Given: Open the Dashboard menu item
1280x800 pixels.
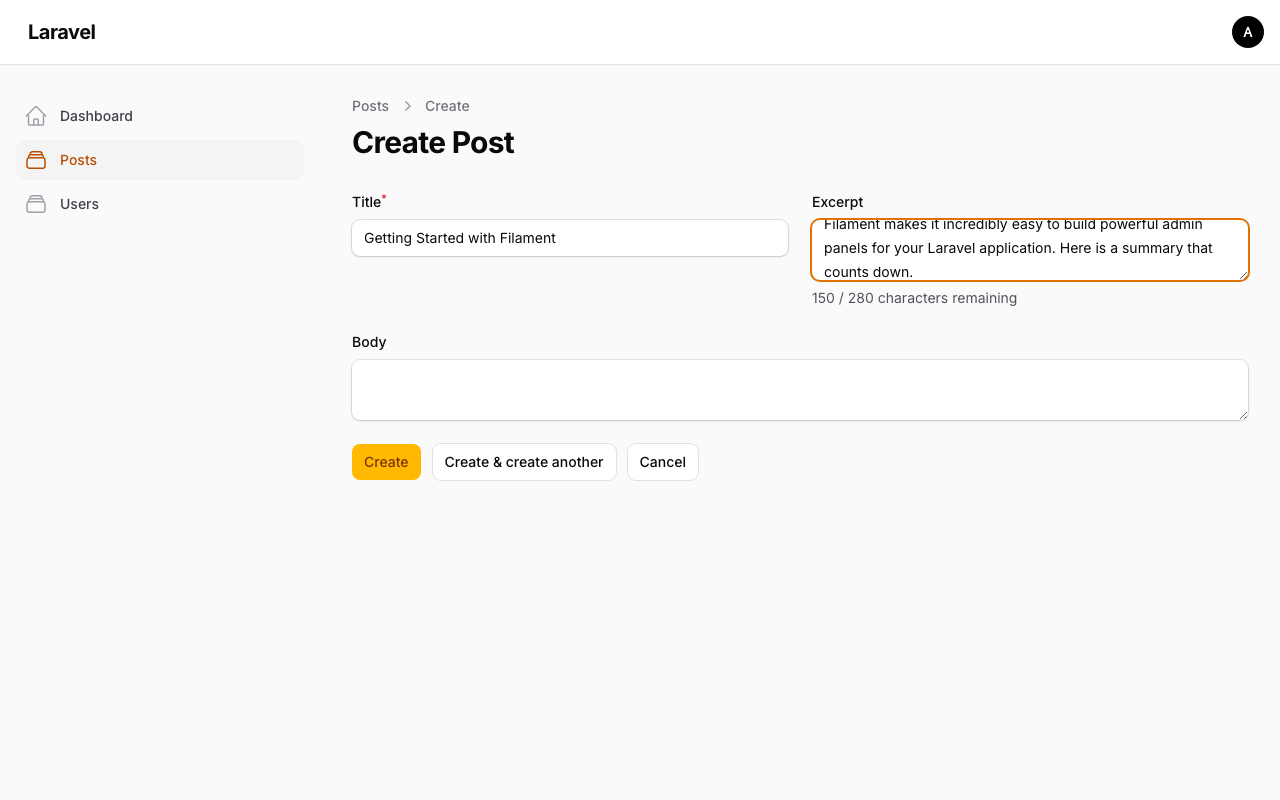Looking at the screenshot, I should 160,116.
